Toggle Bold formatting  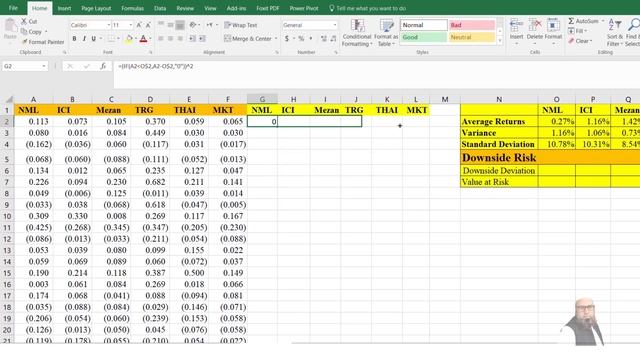pos(74,39)
